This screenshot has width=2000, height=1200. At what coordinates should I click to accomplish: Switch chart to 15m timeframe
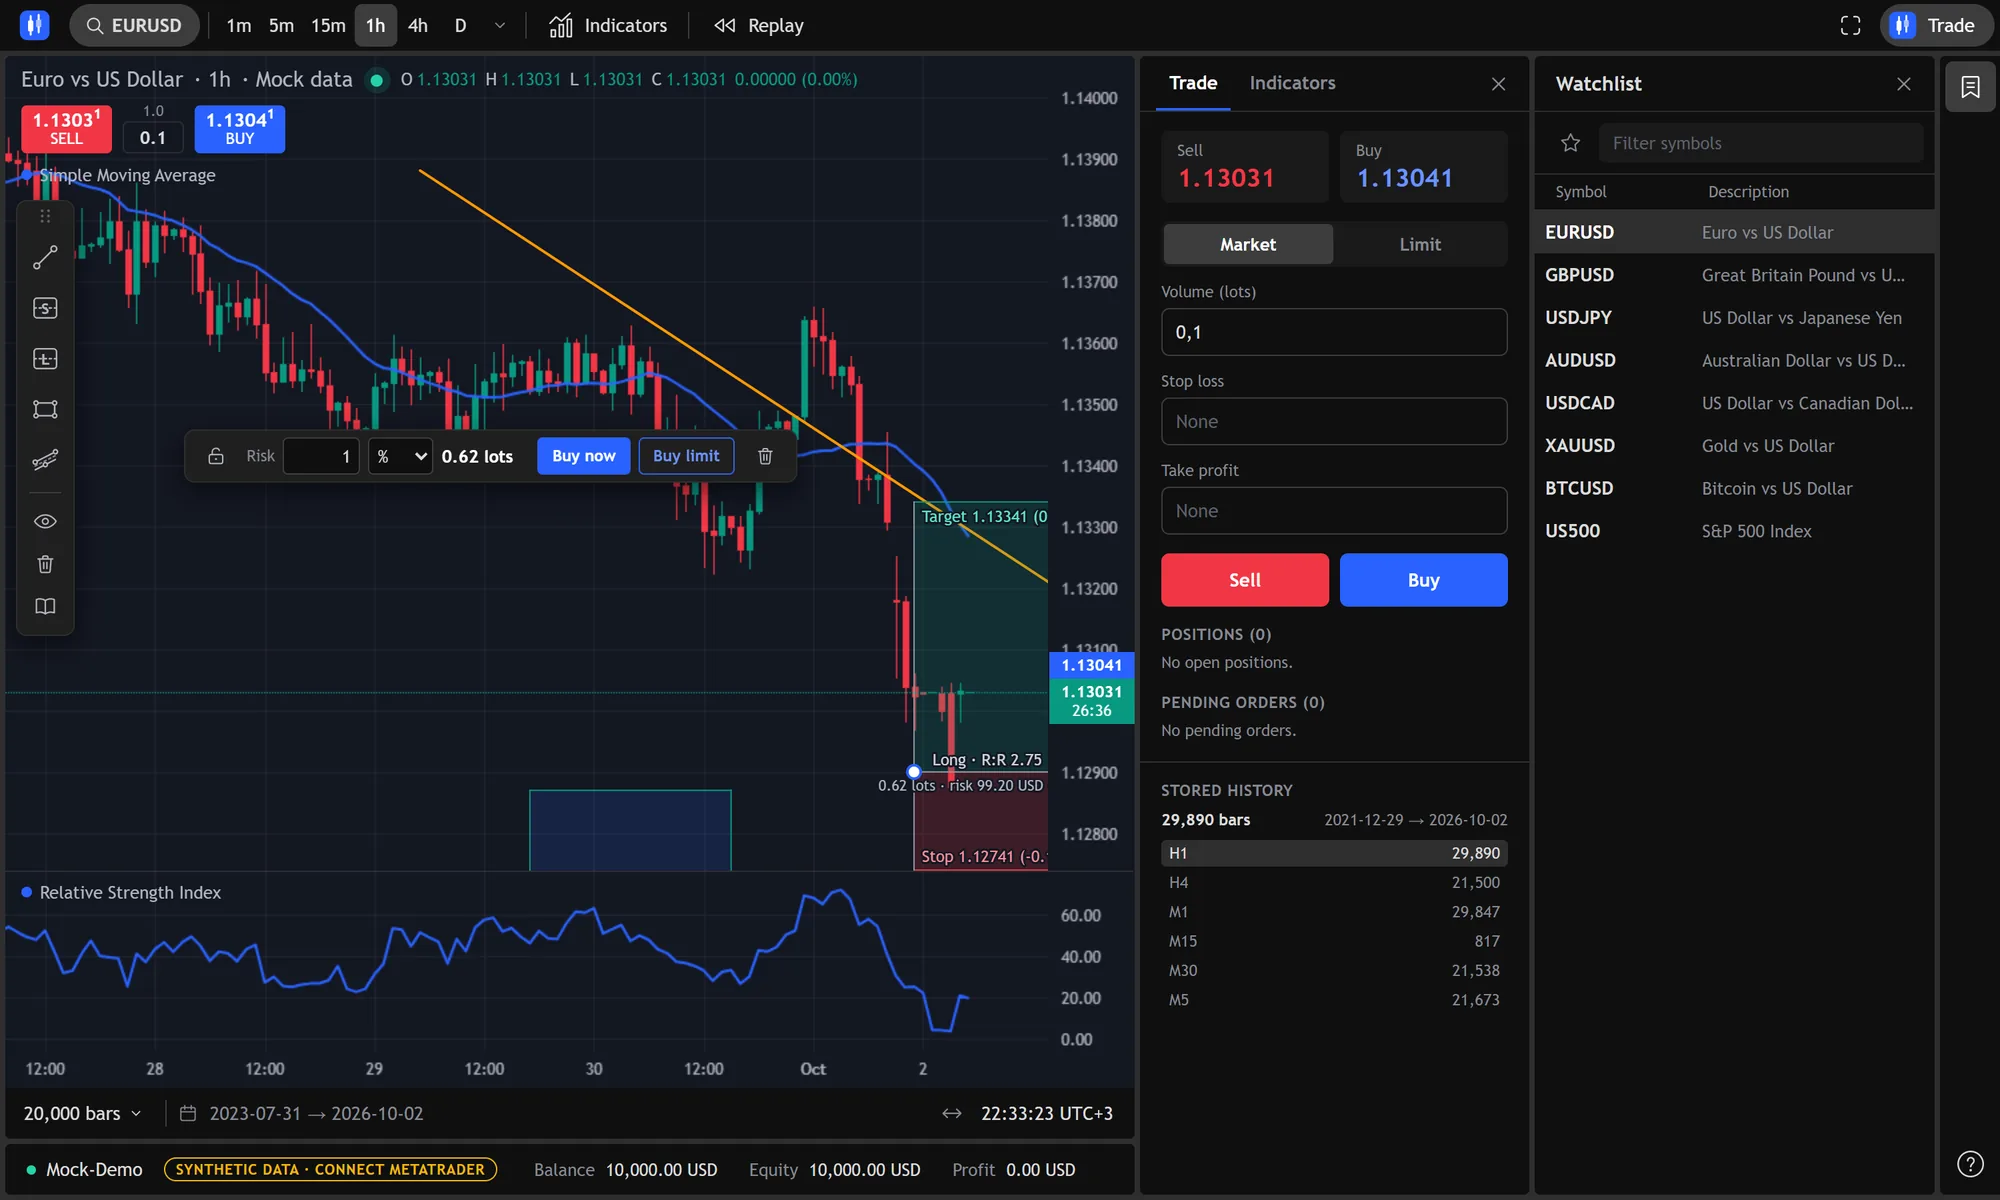328,25
